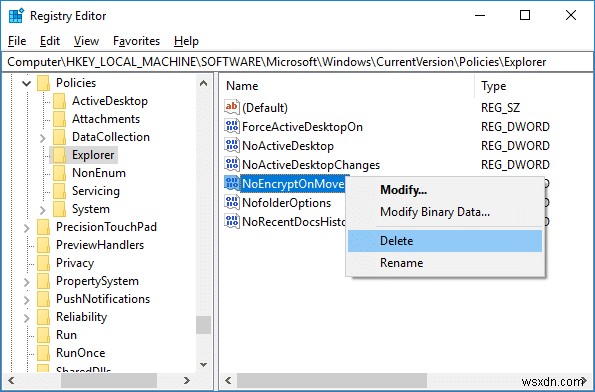Click the DataCollection folder icon
The width and height of the screenshot is (595, 392).
60,137
